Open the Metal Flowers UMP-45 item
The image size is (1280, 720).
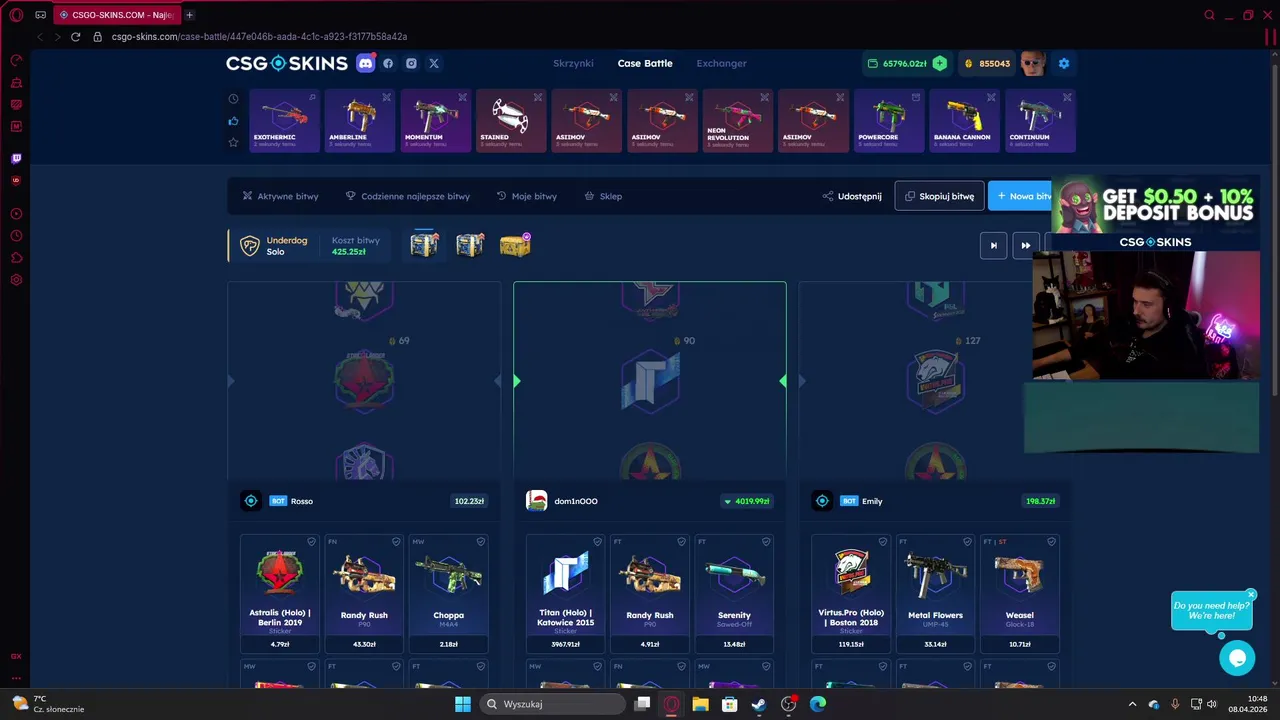point(935,593)
